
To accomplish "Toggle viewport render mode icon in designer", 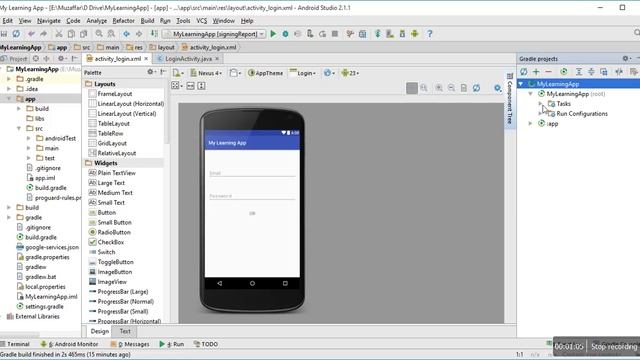I will tap(177, 86).
